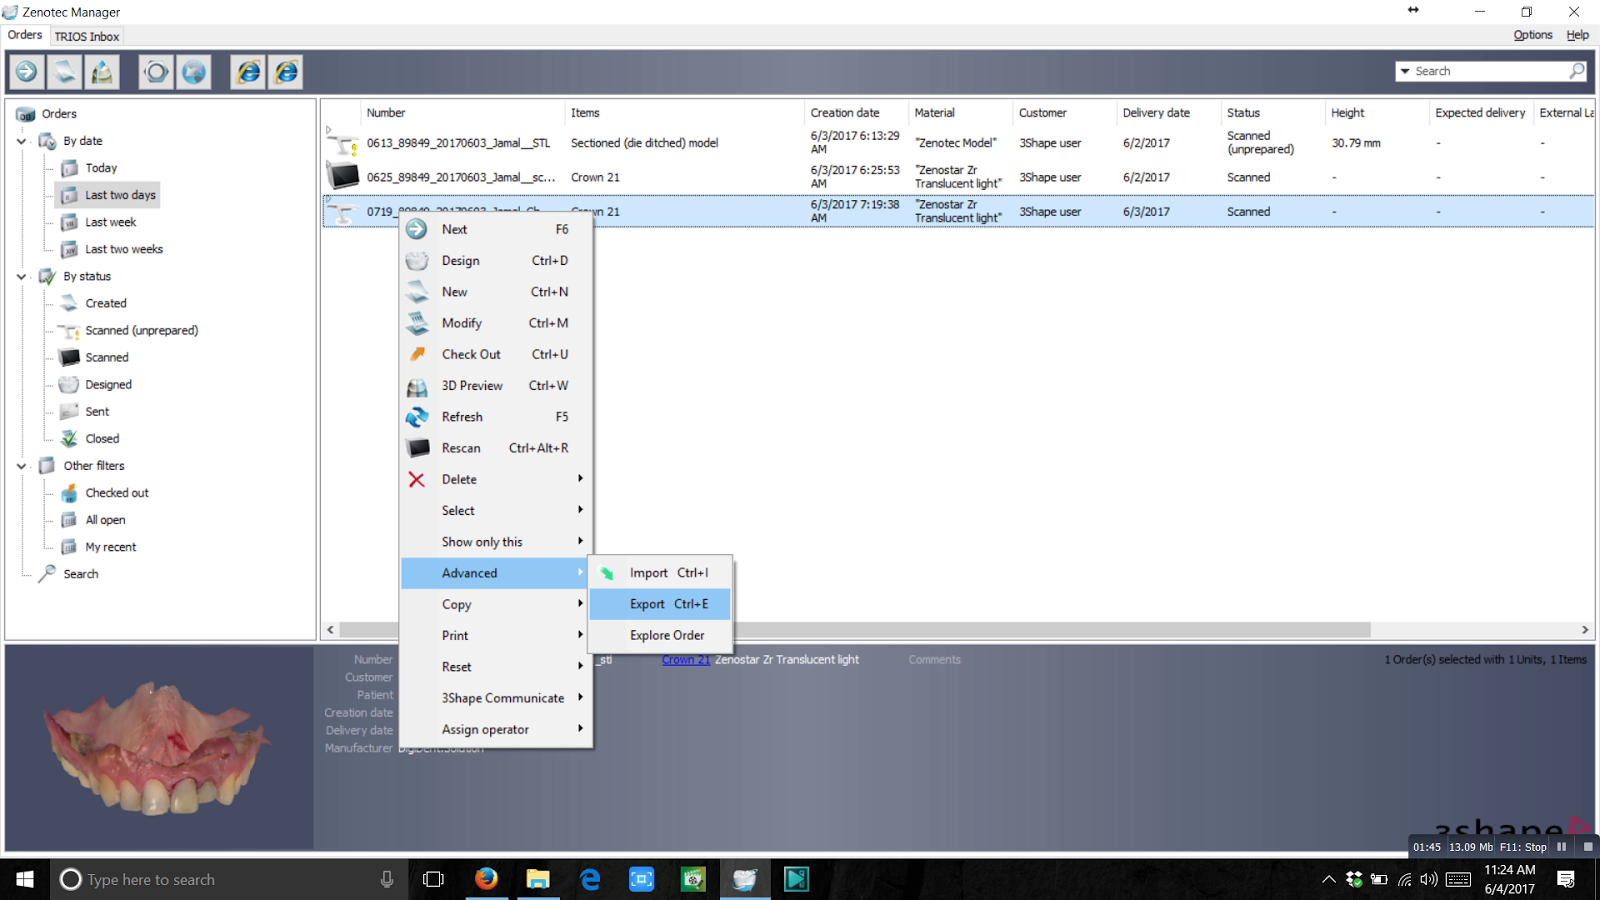Collapse the By date tree branch
Viewport: 1600px width, 900px height.
(x=22, y=140)
